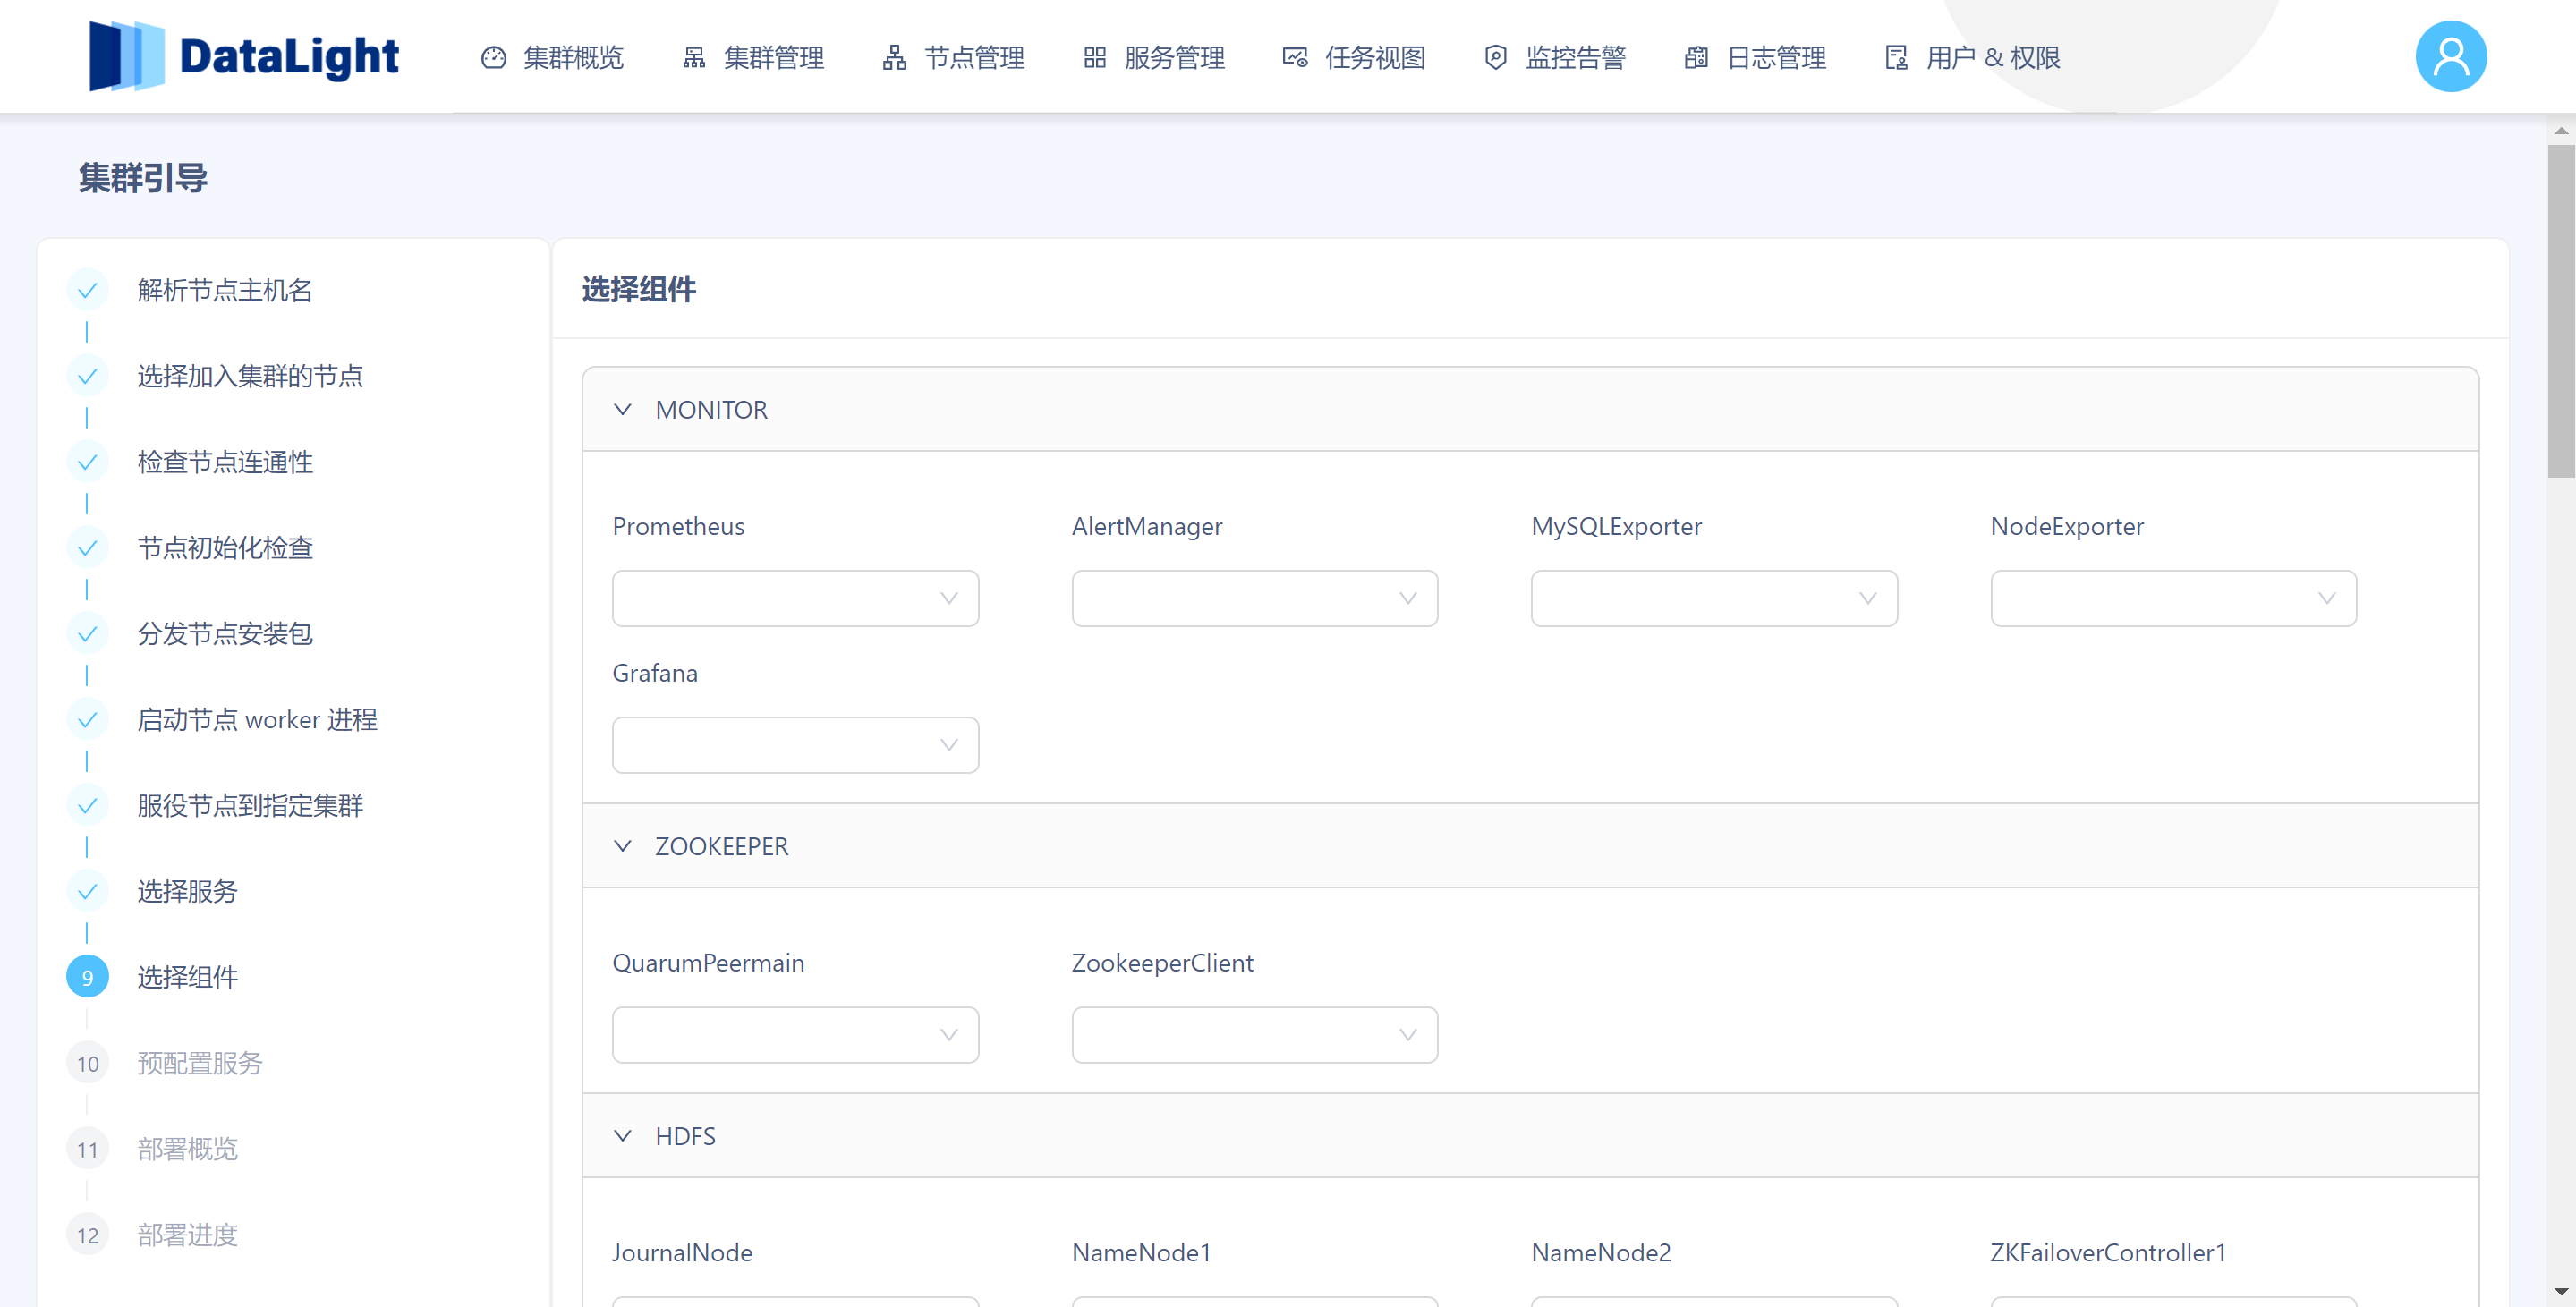
Task: Click checkmark icon for 节点初始化检查 step
Action: [87, 548]
